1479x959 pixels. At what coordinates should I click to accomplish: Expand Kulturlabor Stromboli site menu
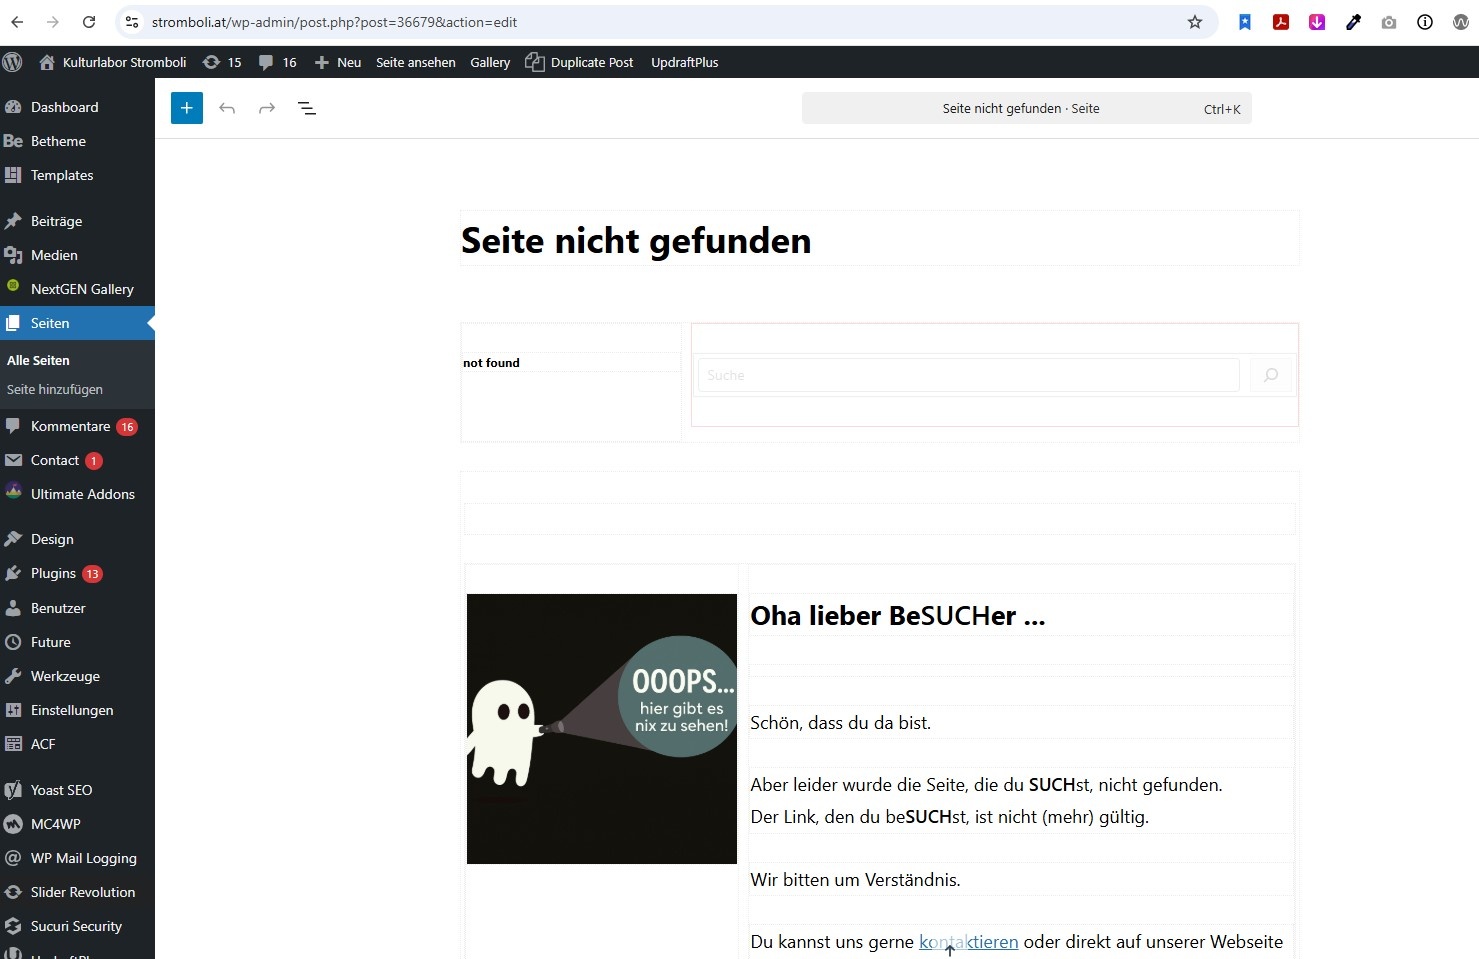[x=113, y=62]
